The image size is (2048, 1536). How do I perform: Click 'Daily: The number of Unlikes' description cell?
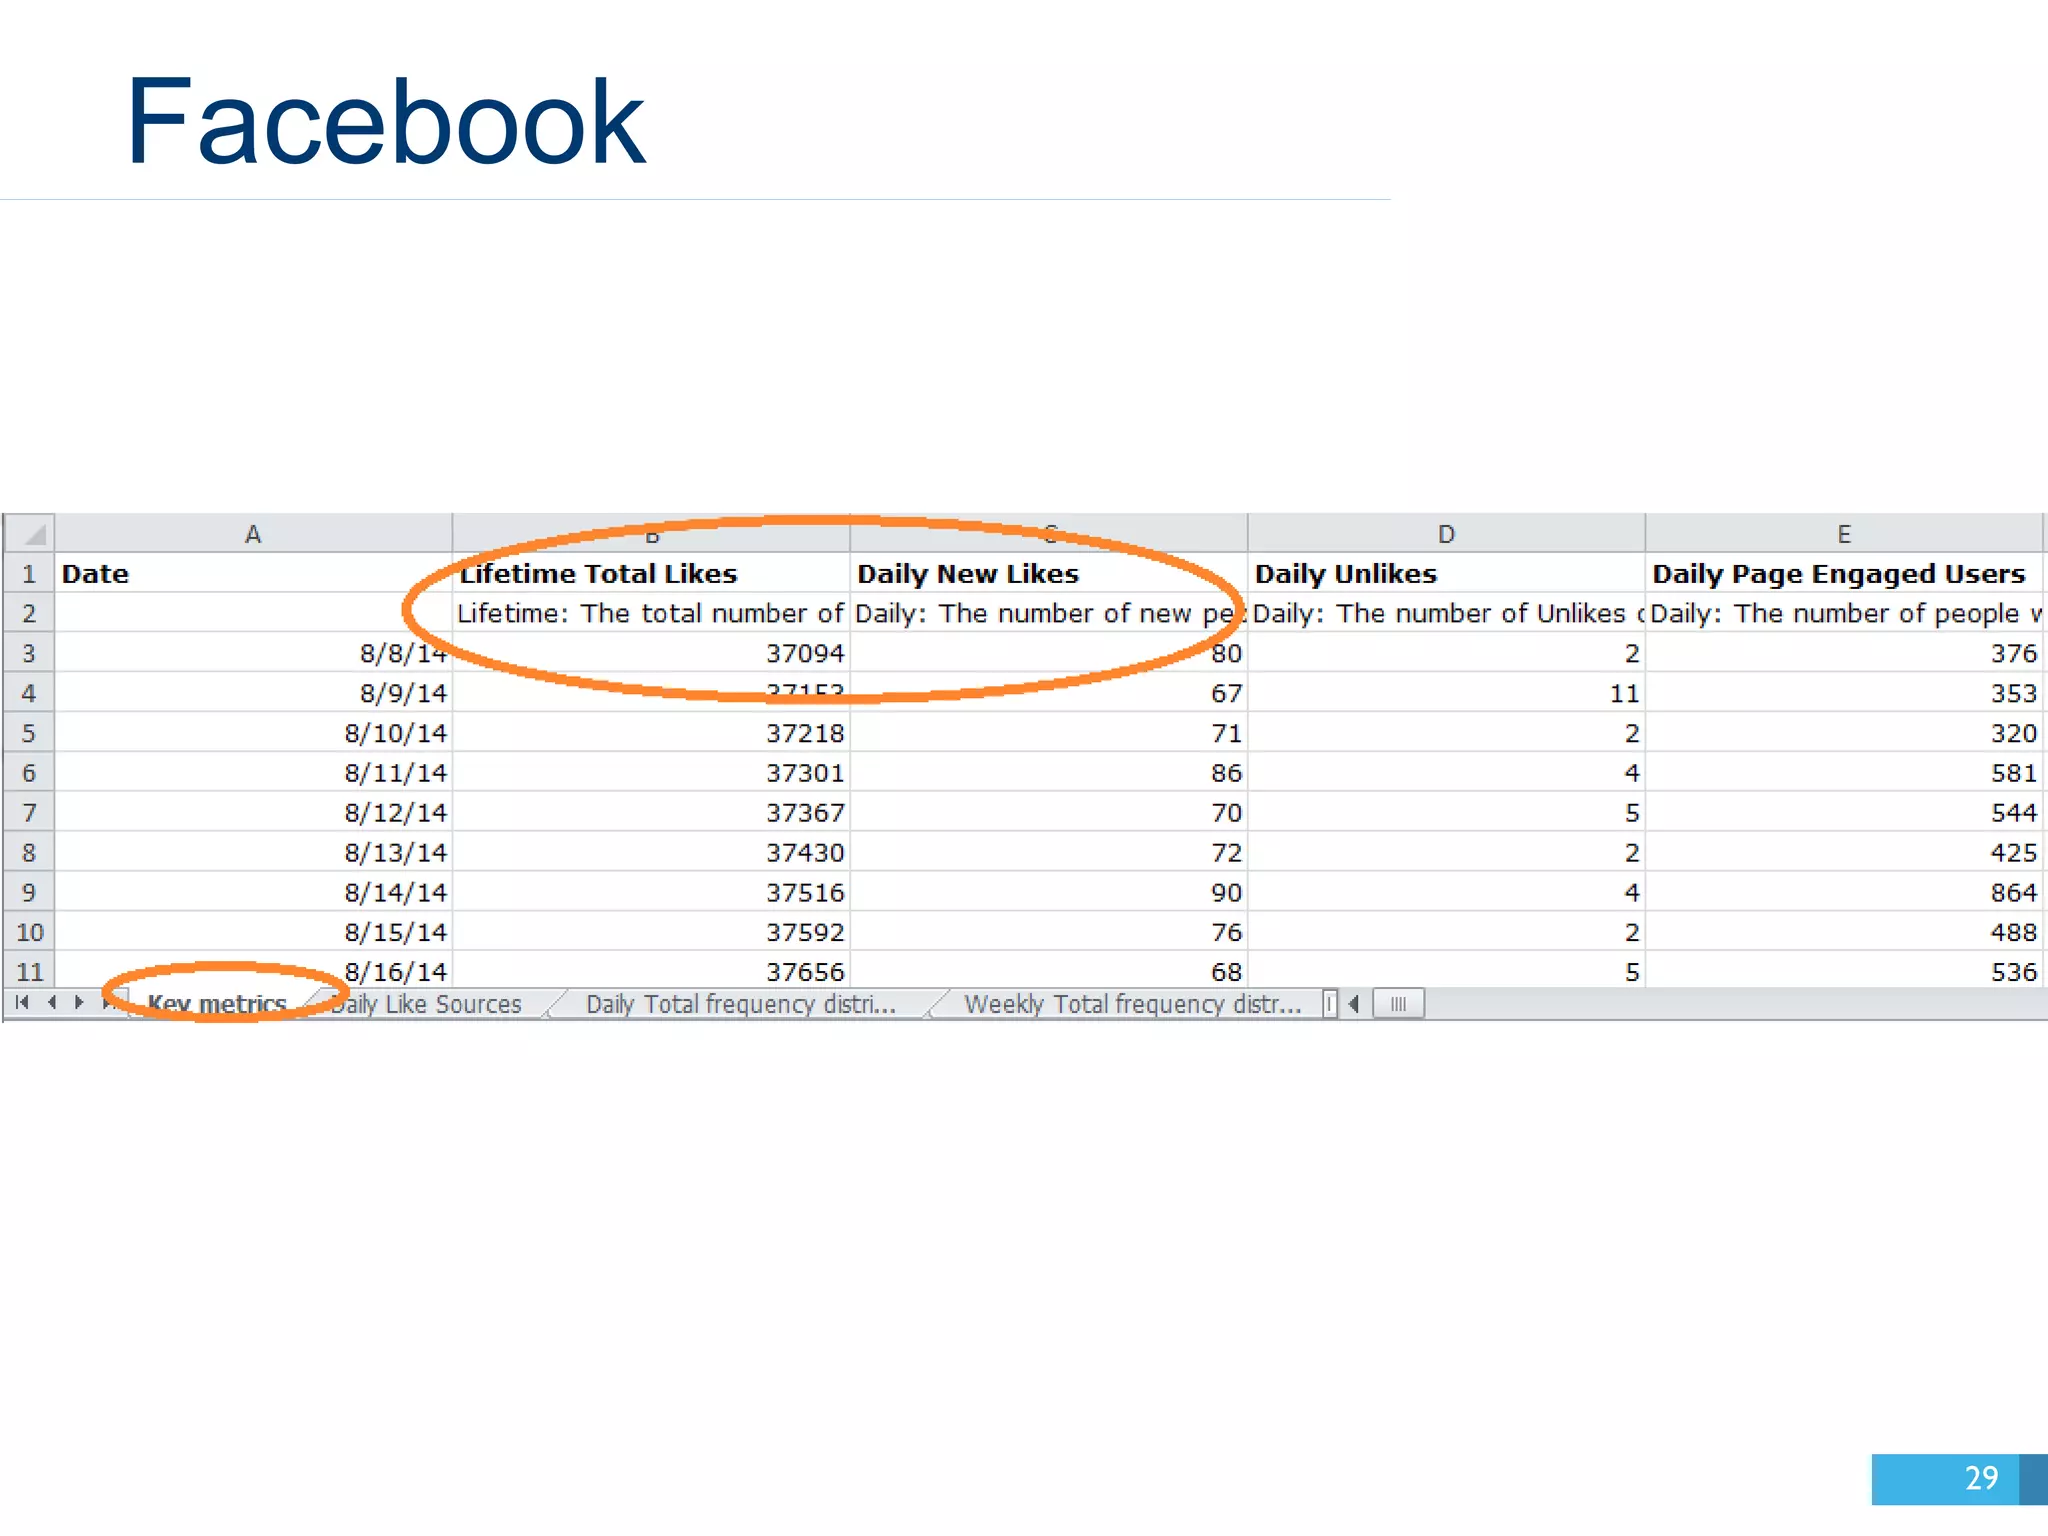tap(1446, 613)
